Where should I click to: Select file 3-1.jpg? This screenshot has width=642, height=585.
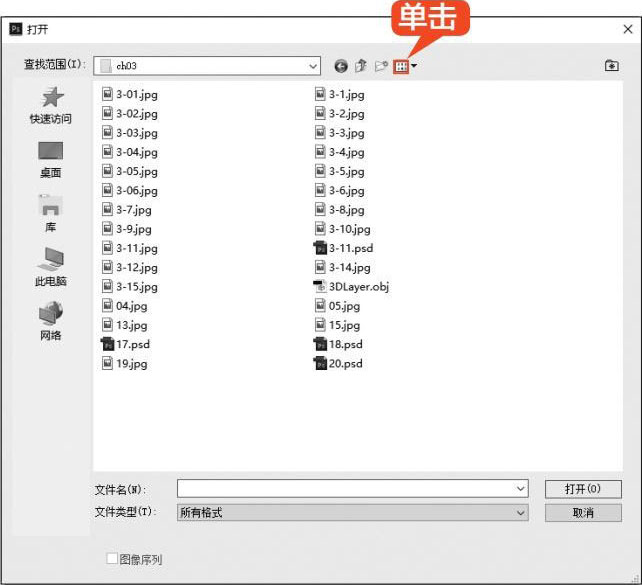click(339, 94)
